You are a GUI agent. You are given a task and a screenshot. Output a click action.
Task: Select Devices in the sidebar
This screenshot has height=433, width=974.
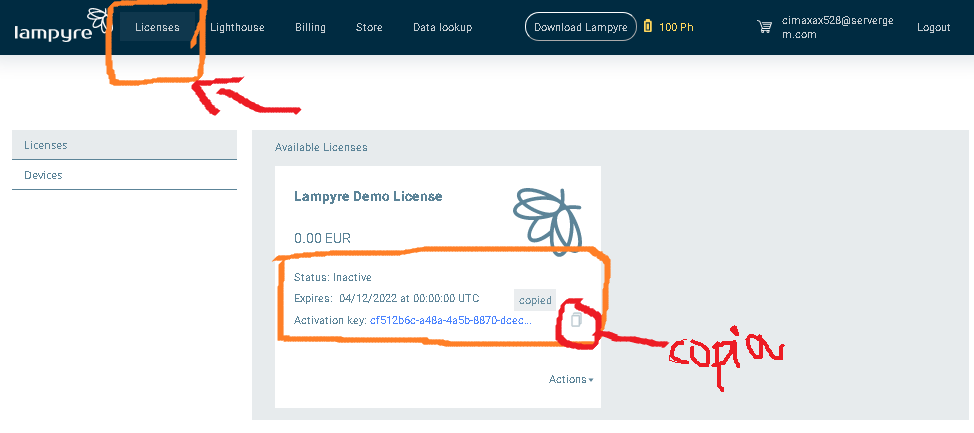124,175
